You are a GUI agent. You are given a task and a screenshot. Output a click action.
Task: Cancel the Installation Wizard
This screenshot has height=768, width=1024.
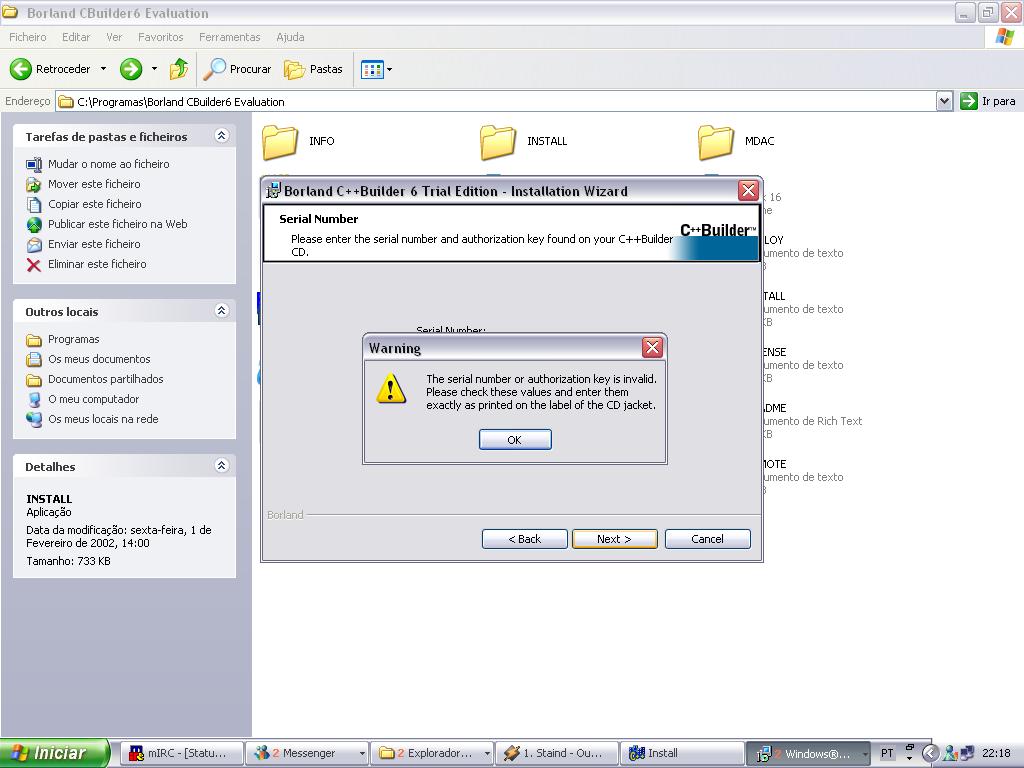point(707,539)
